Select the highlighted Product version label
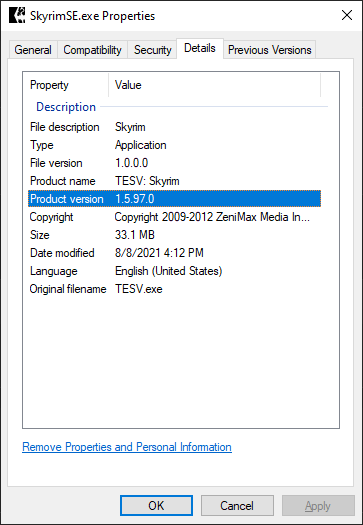The width and height of the screenshot is (363, 525). coord(67,199)
